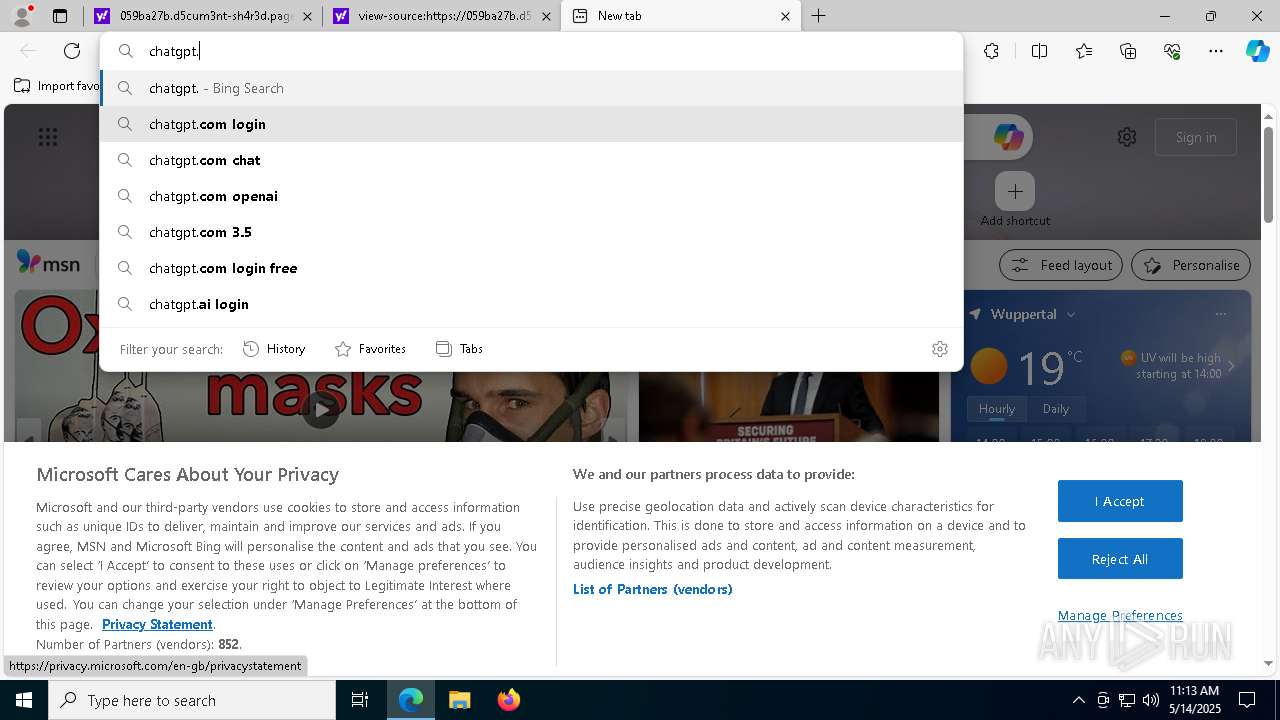Open the apps grid launcher icon
Screen dimensions: 1280x720
(48, 137)
